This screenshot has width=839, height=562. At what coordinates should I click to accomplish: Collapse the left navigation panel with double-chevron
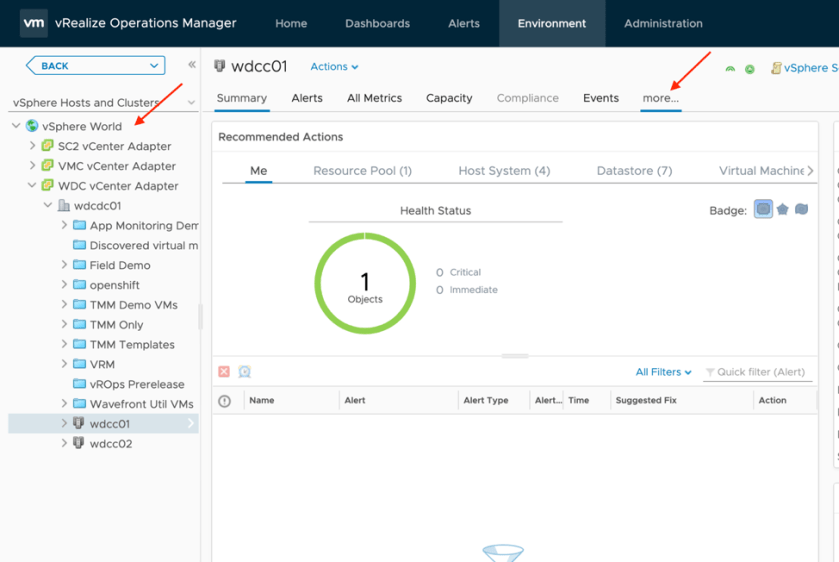(192, 65)
